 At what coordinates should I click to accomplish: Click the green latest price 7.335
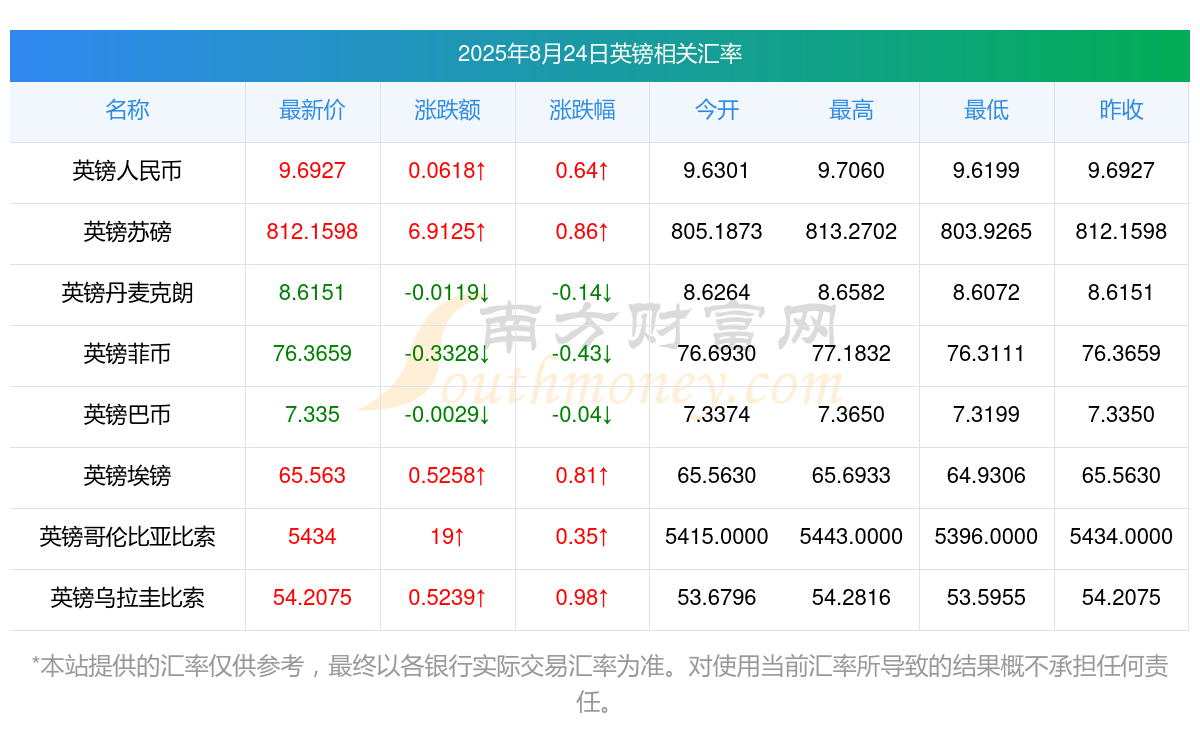click(312, 415)
